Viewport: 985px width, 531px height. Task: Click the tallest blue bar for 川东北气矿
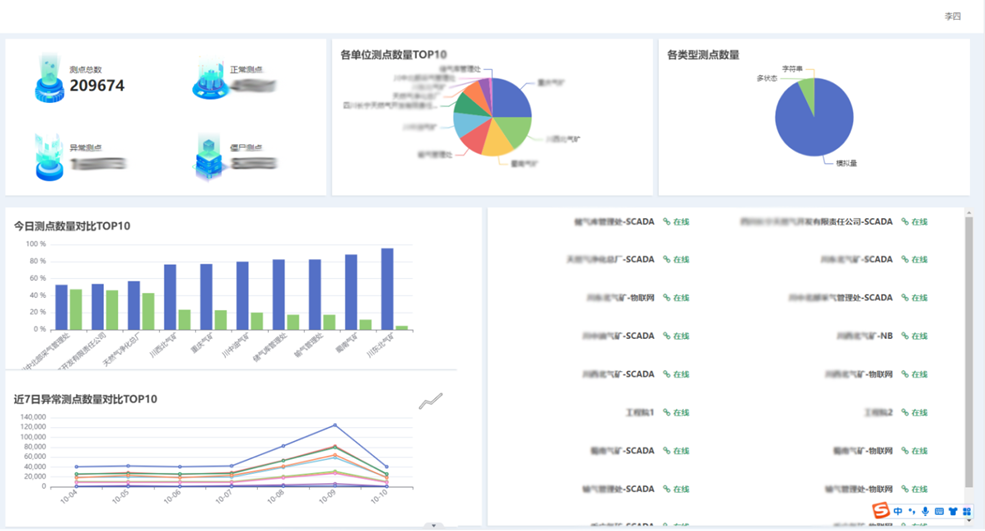tap(387, 288)
